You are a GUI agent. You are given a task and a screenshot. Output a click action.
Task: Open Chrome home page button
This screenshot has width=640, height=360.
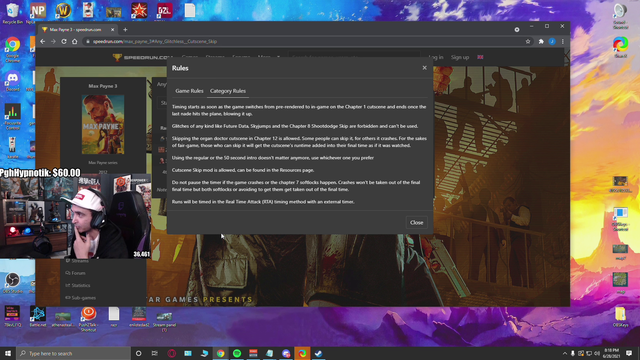74,41
